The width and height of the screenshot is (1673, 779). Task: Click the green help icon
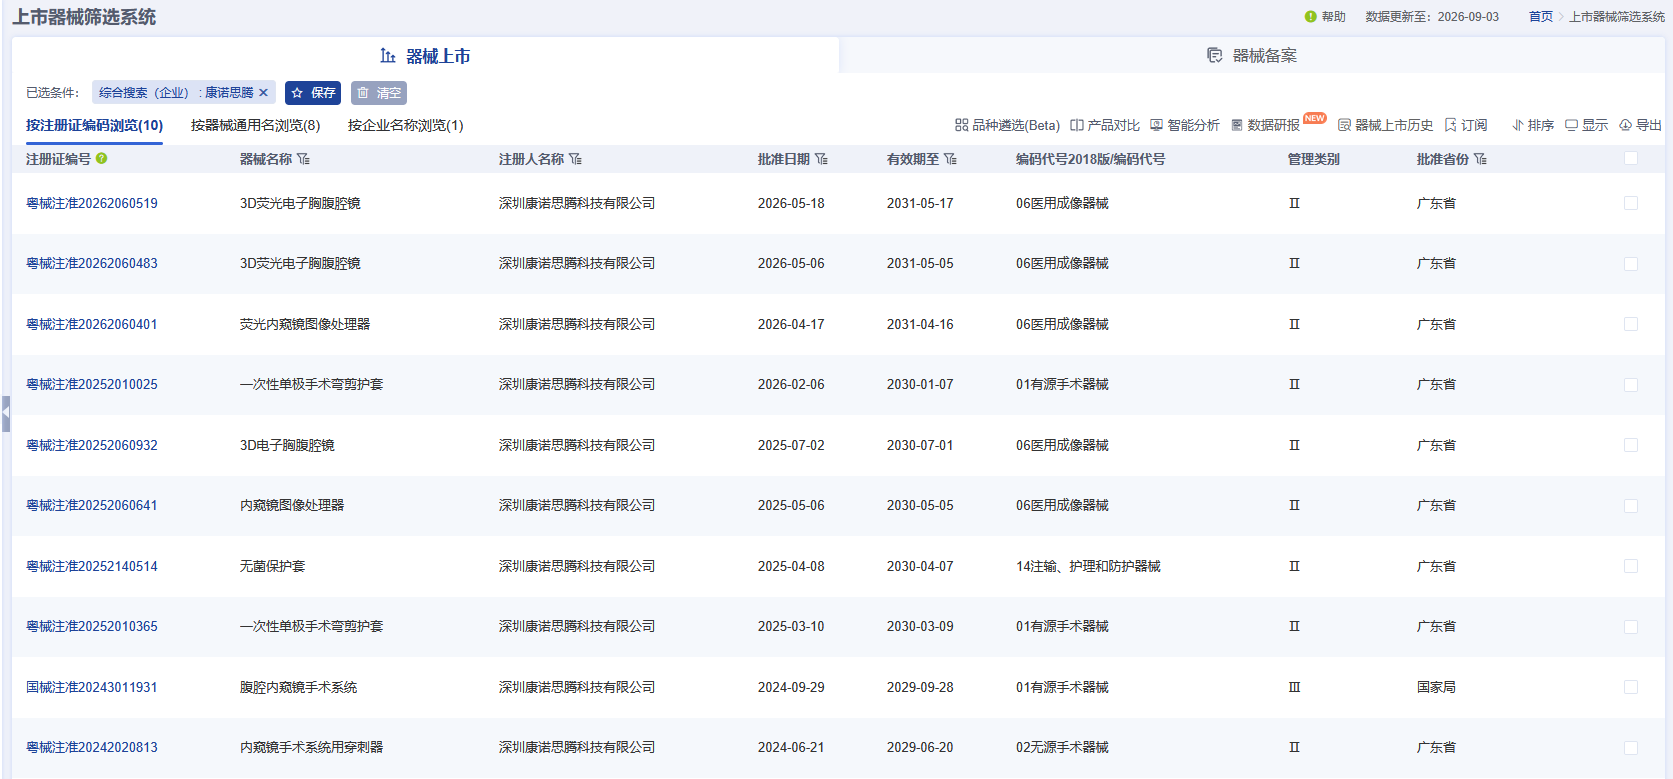point(1311,17)
